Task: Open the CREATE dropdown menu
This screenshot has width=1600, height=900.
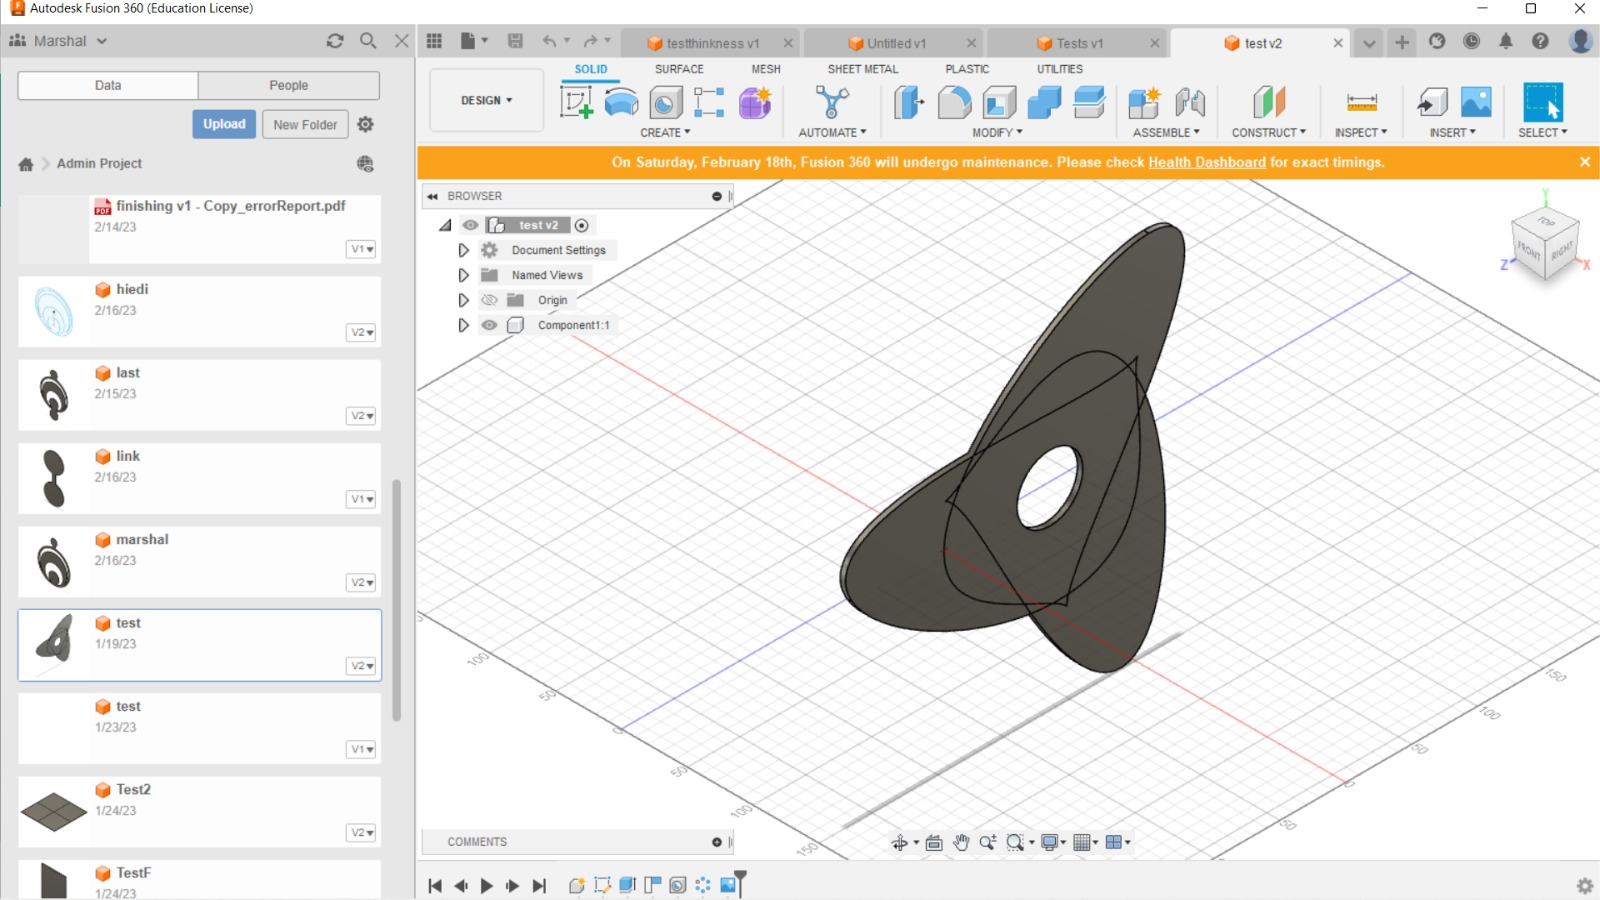Action: 665,132
